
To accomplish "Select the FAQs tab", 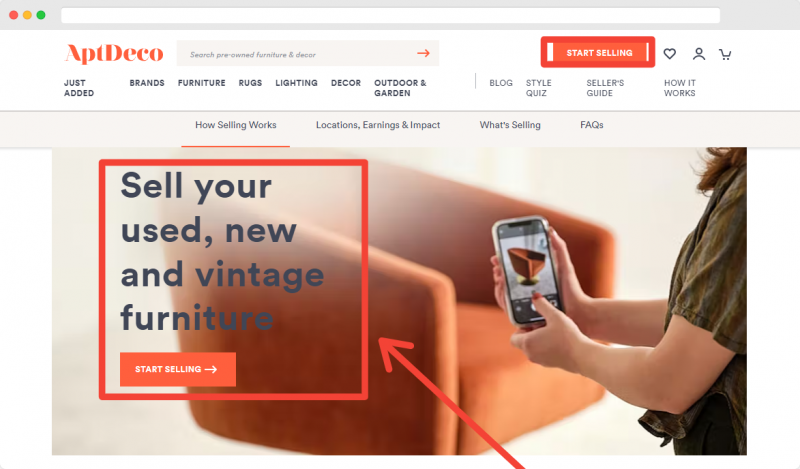I will pos(592,125).
